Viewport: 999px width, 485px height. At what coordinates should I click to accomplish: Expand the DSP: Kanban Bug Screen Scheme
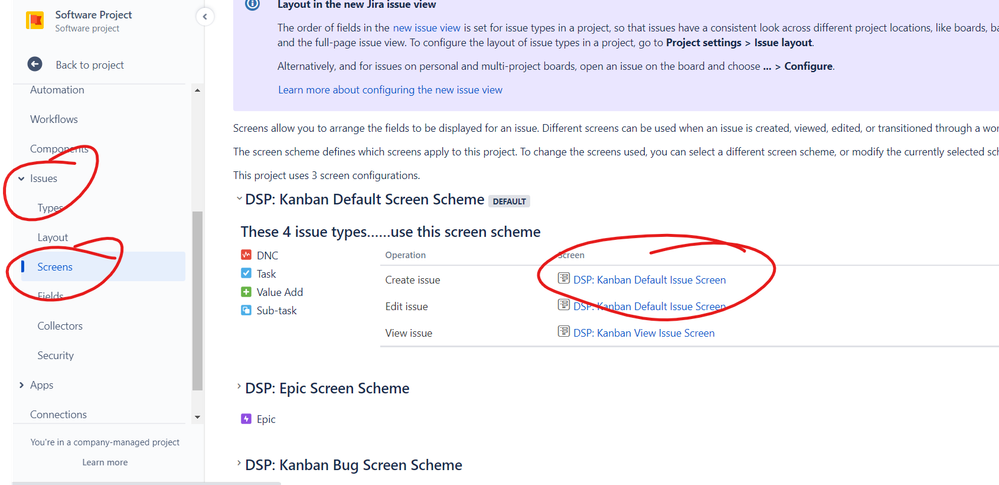click(239, 464)
